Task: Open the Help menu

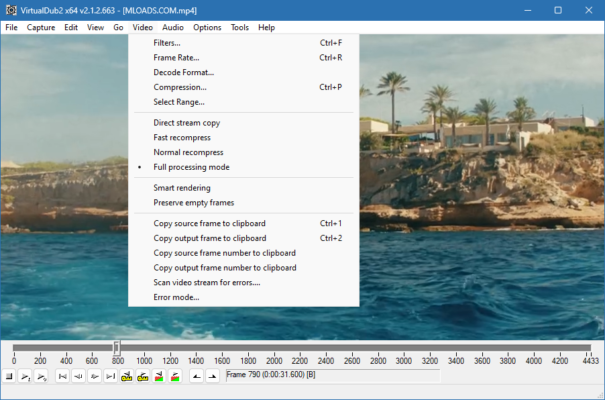Action: click(x=267, y=27)
